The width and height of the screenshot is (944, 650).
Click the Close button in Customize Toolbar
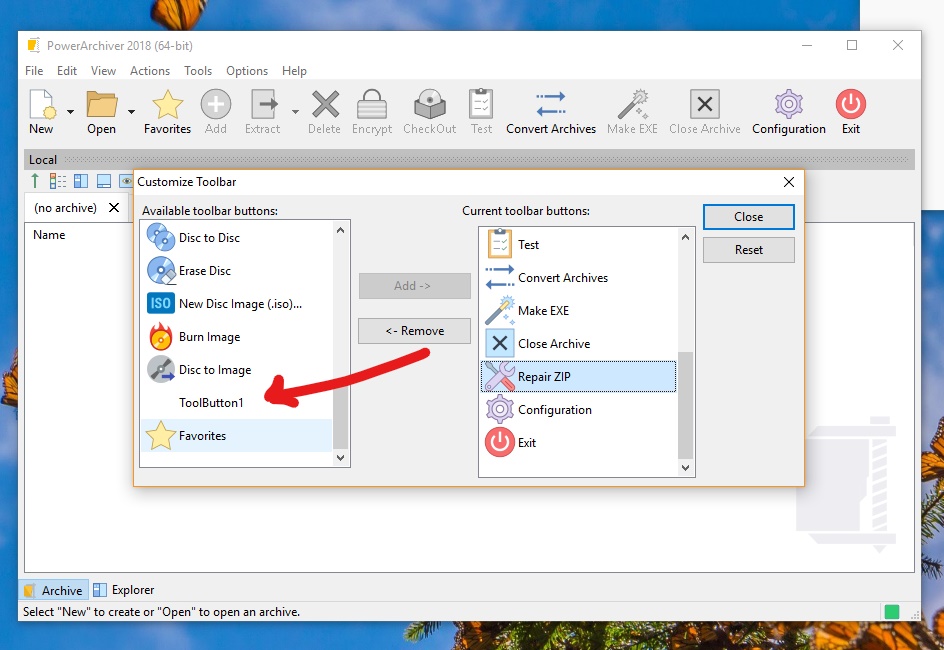pyautogui.click(x=748, y=217)
